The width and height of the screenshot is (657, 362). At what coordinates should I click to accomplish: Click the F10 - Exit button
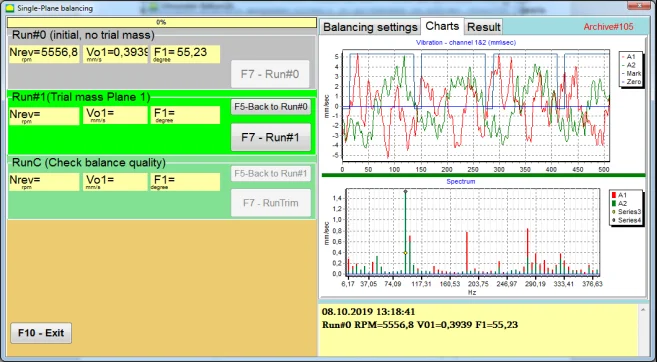pos(41,333)
